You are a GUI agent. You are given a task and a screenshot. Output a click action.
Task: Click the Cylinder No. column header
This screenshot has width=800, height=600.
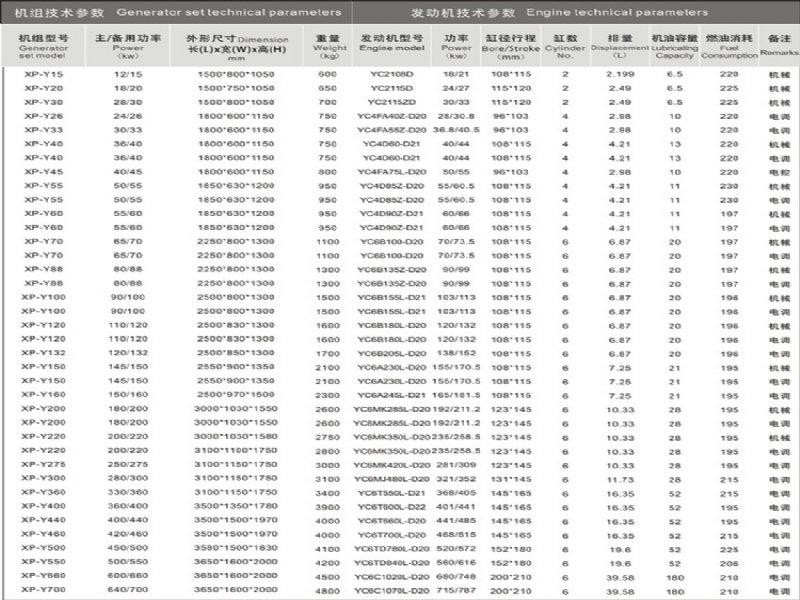coord(566,45)
